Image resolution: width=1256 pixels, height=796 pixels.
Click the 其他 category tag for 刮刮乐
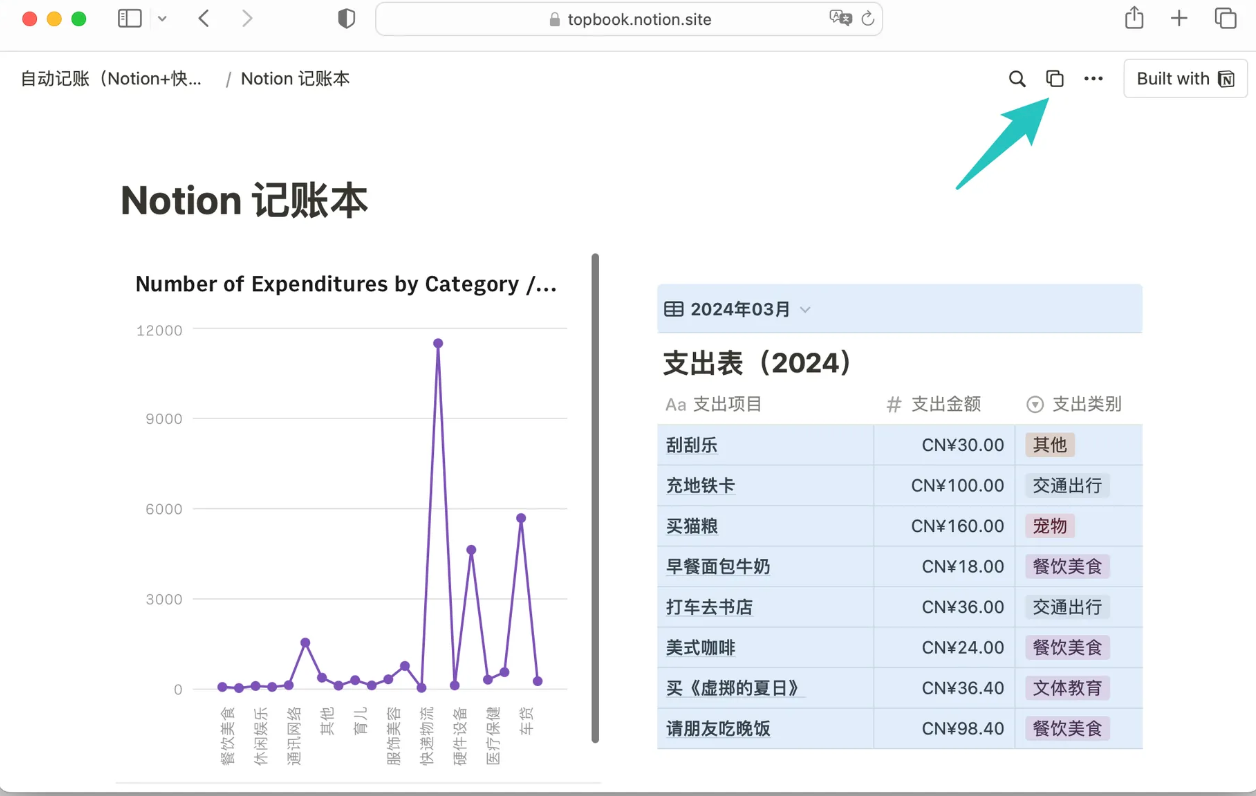1050,445
